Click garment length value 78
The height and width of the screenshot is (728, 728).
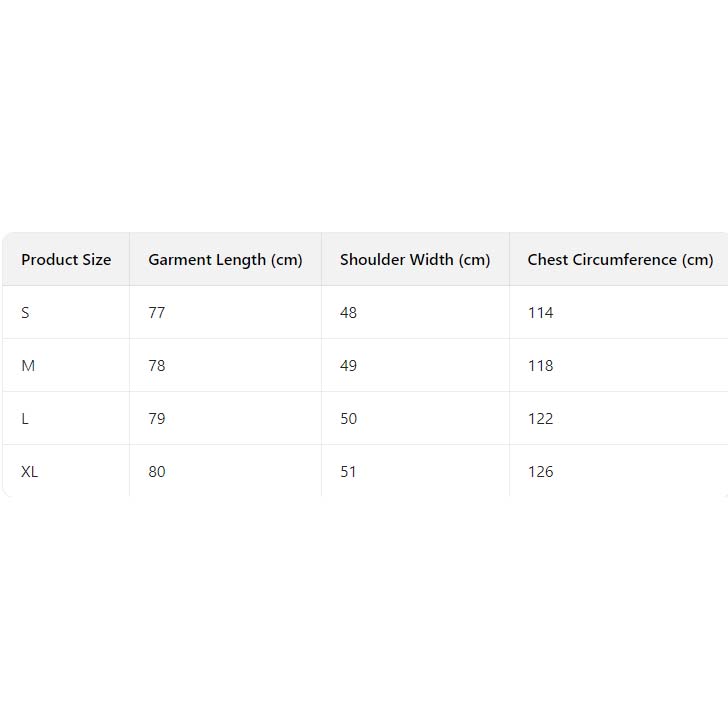[x=157, y=366]
